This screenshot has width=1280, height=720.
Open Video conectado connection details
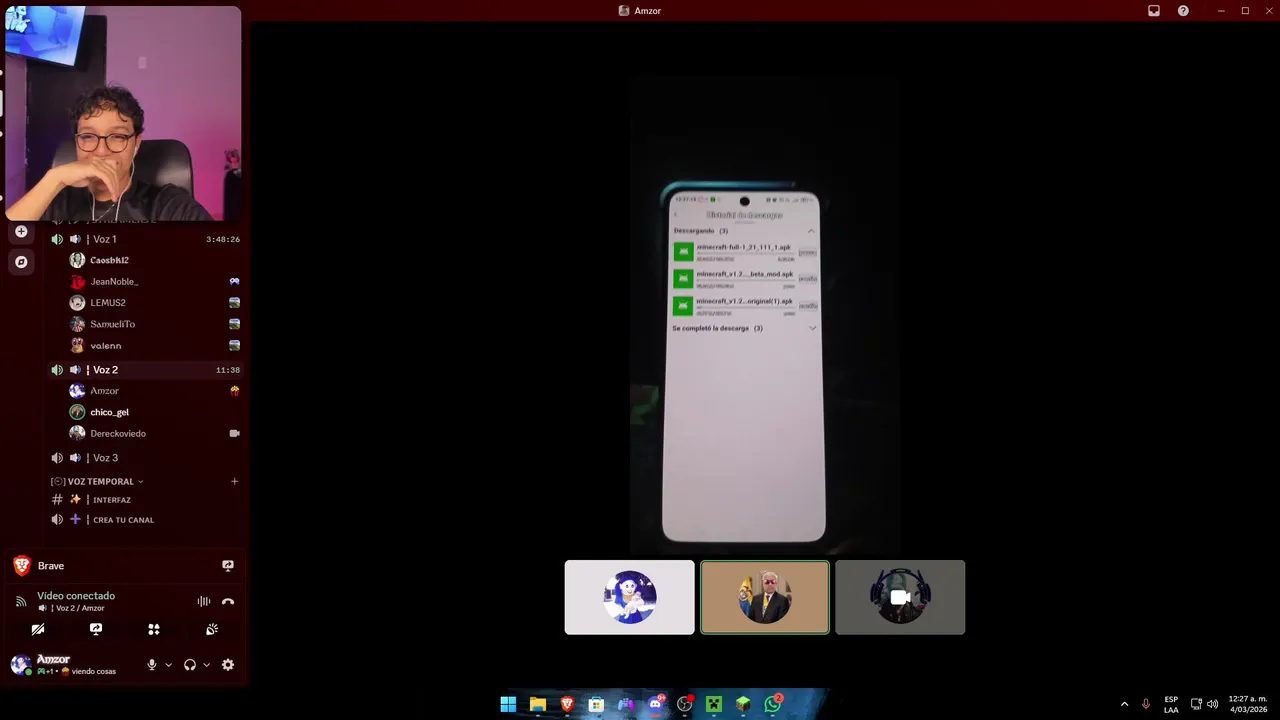tap(76, 596)
